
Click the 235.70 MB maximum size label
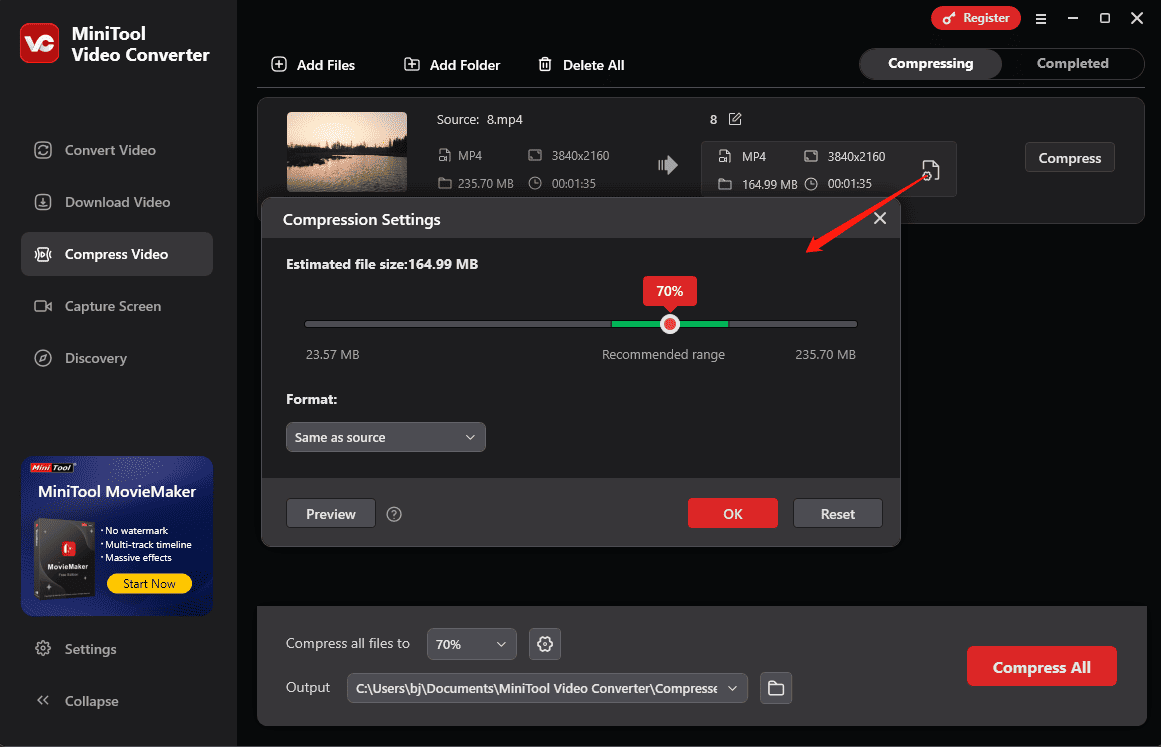coord(825,355)
